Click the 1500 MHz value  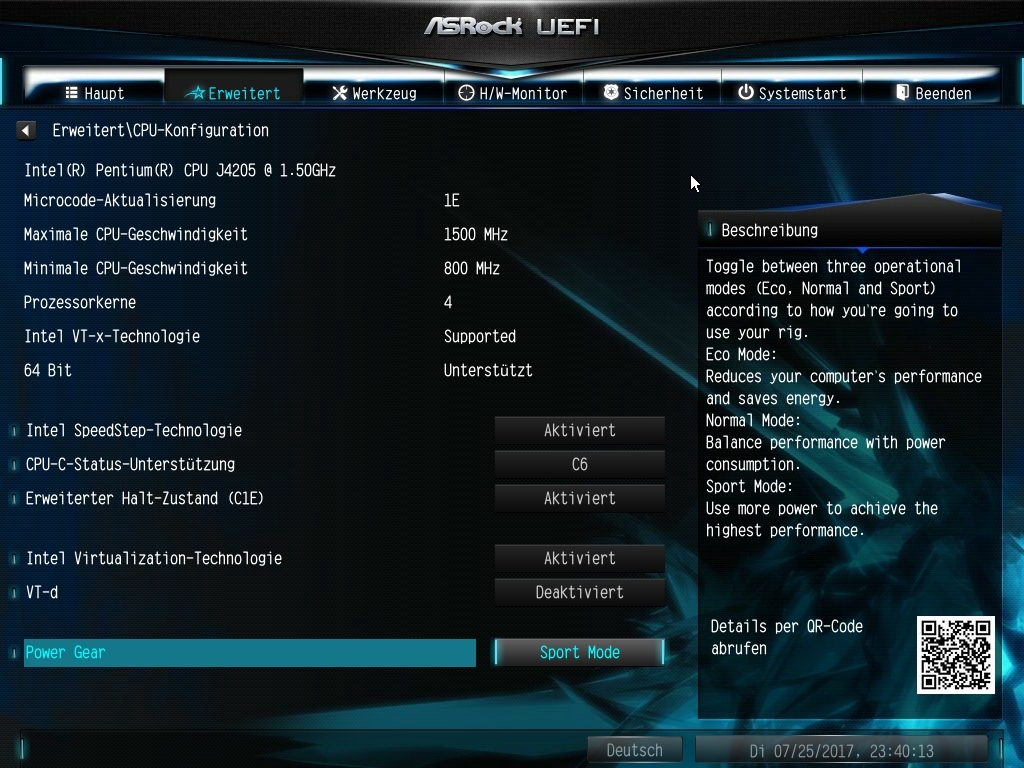(x=475, y=234)
